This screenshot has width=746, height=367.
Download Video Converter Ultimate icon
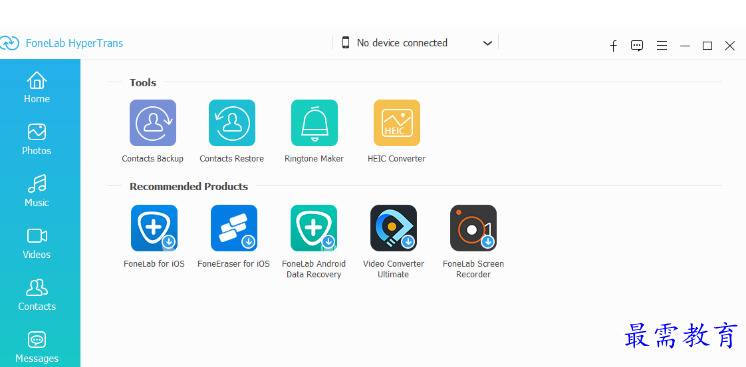click(393, 228)
